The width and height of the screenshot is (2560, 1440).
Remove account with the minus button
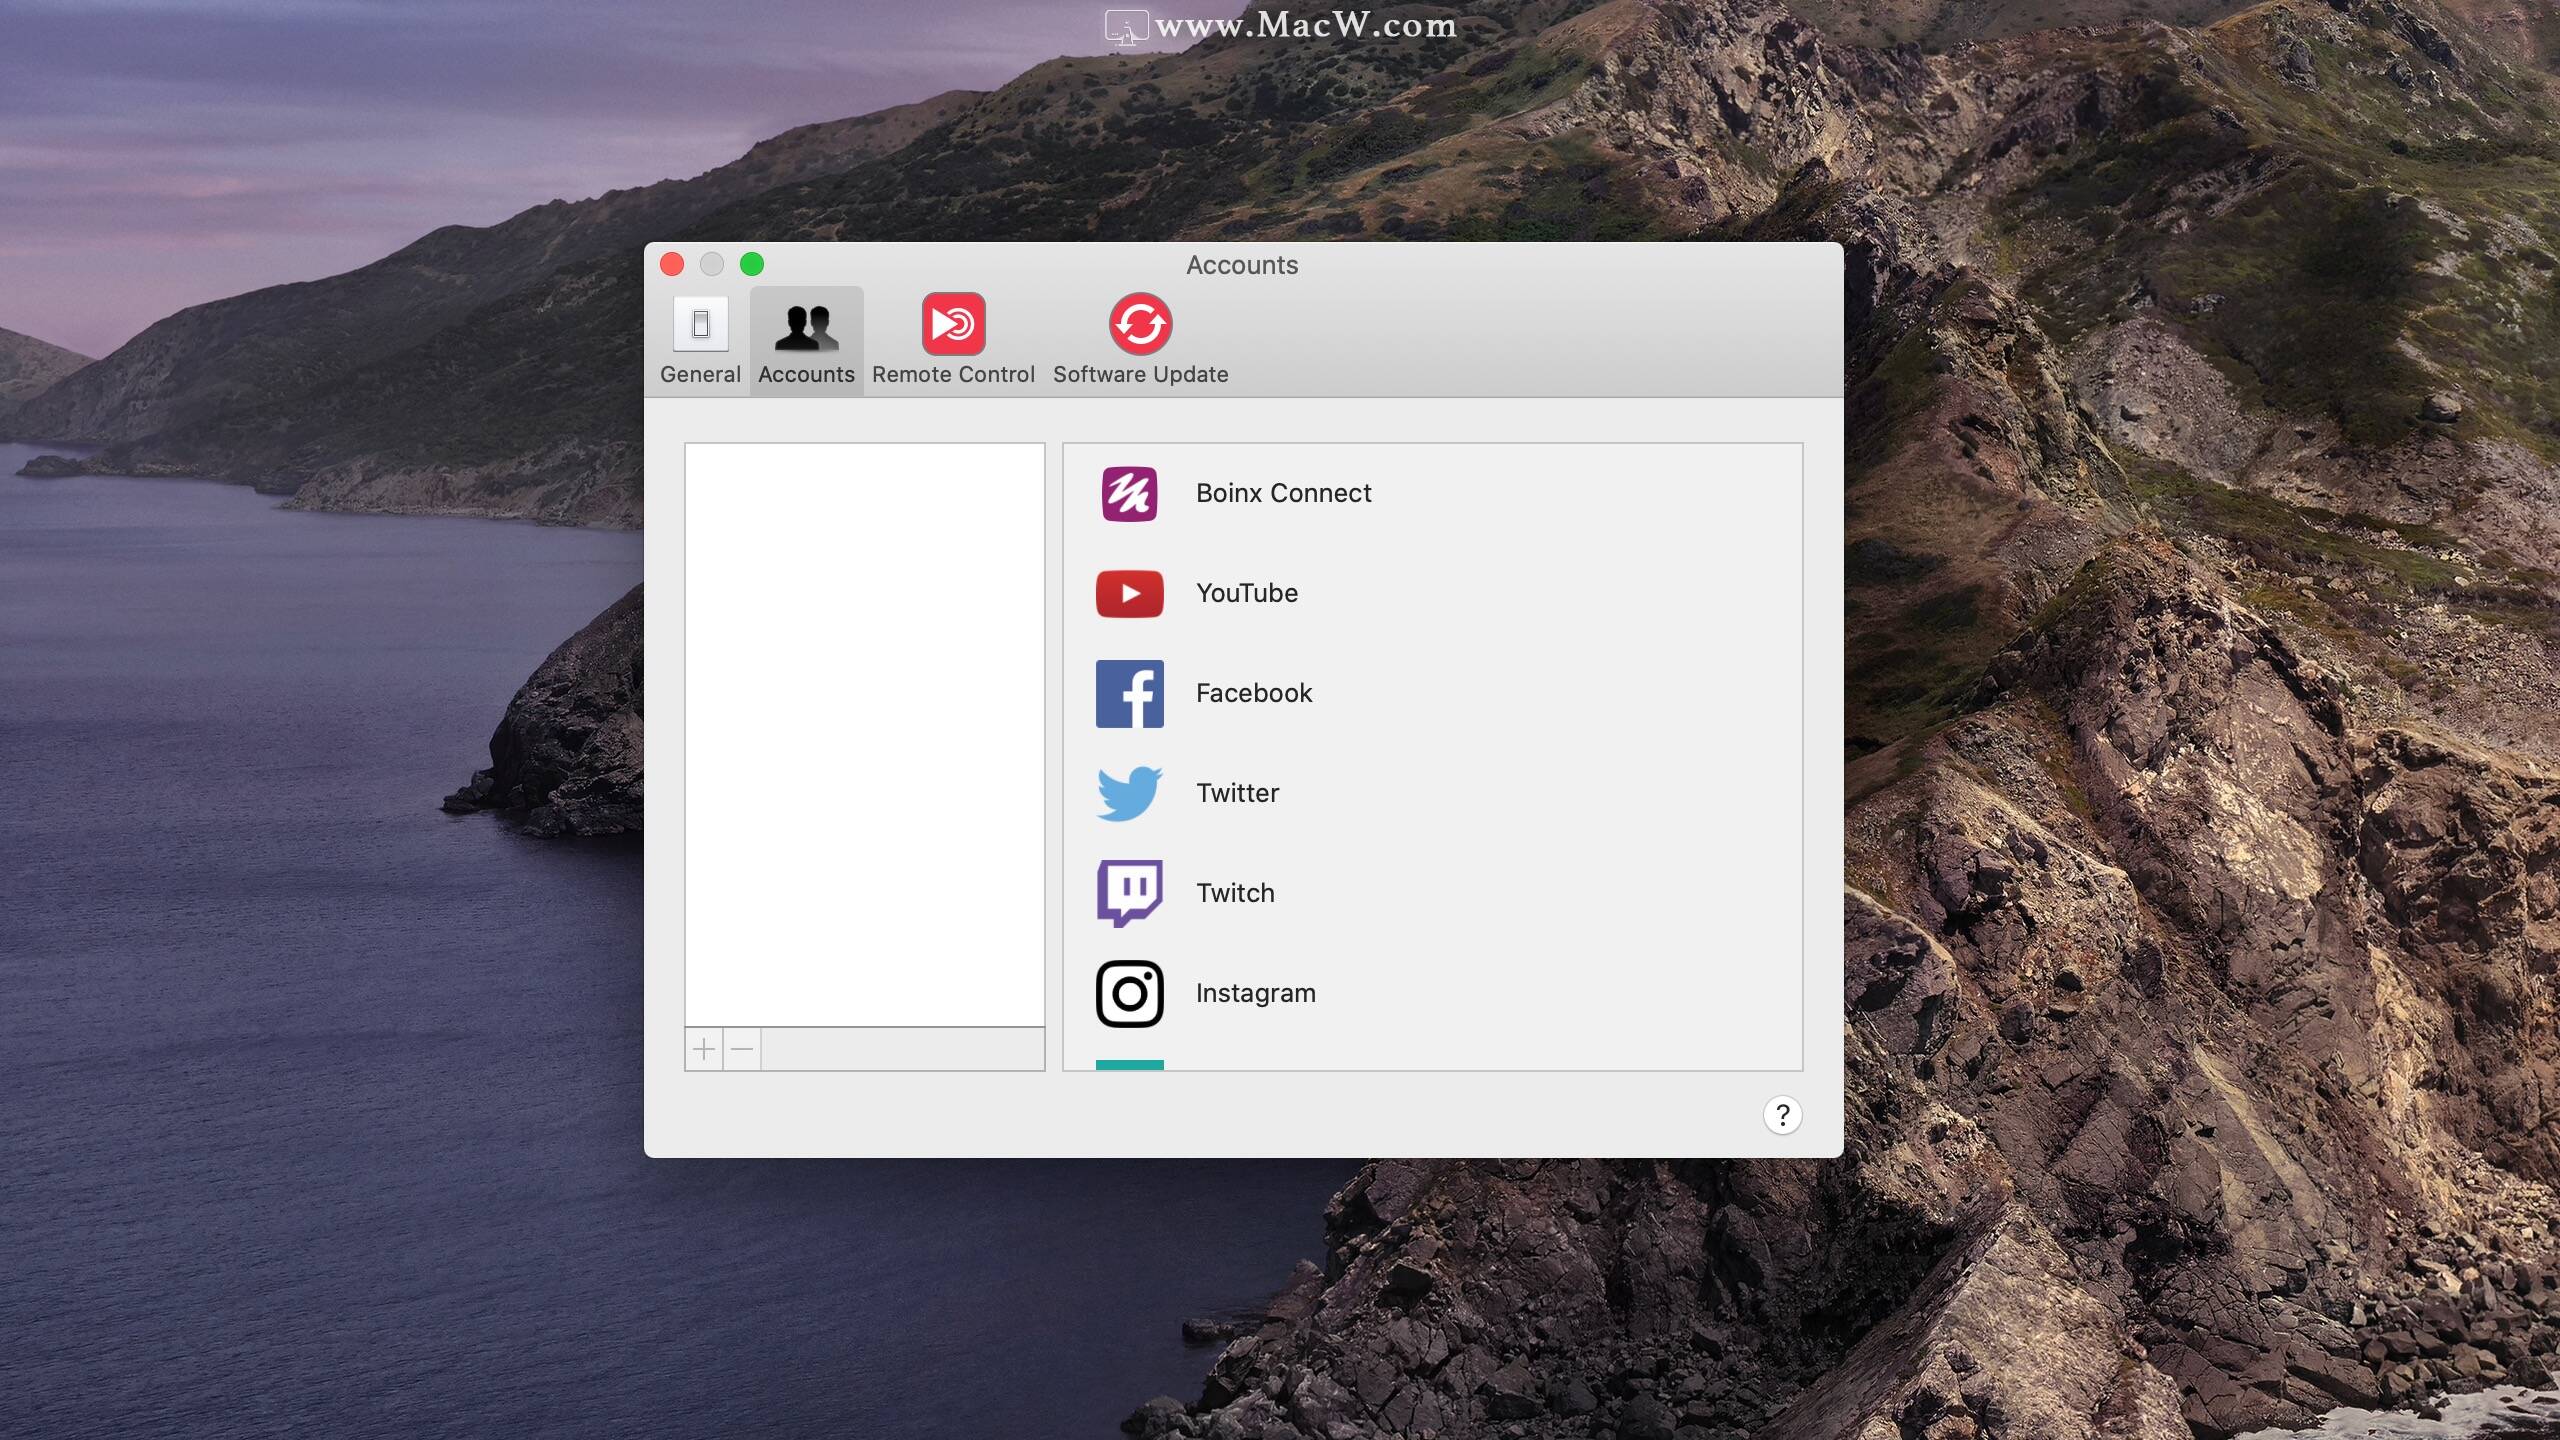742,1049
